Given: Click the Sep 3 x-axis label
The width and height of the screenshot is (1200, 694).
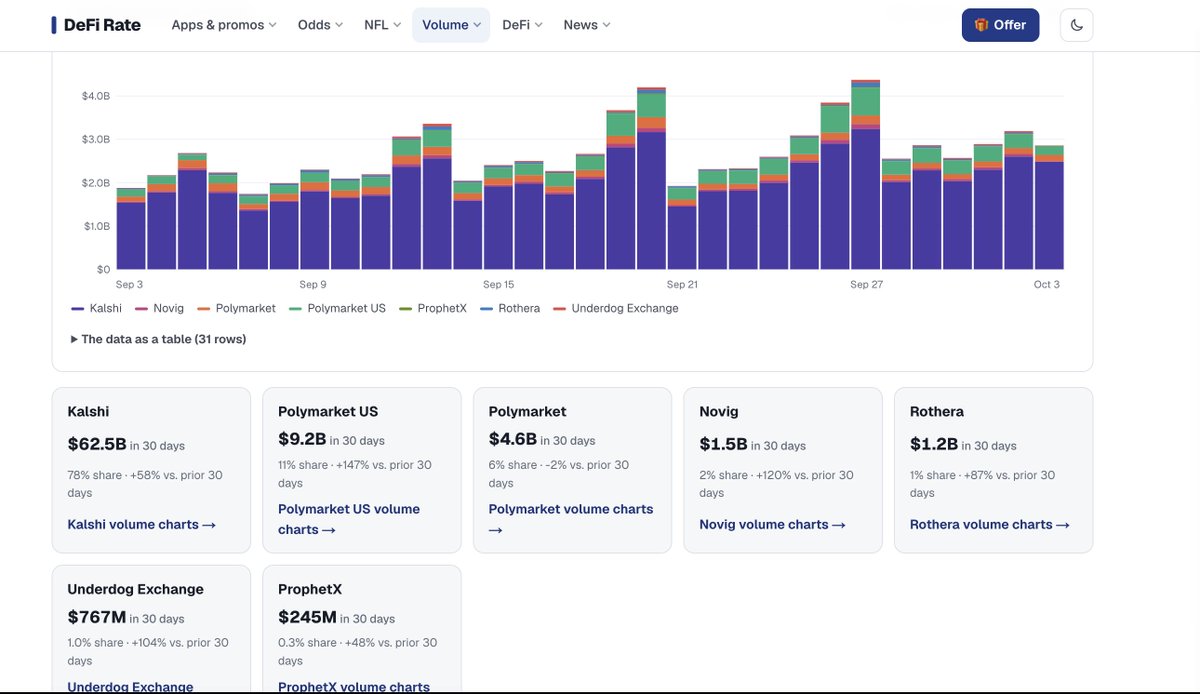Looking at the screenshot, I should 130,285.
